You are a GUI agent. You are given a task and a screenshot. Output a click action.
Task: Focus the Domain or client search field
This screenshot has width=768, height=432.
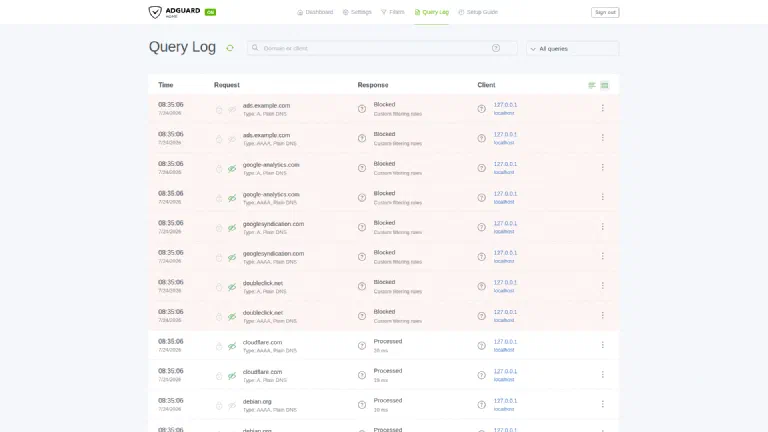[x=382, y=48]
